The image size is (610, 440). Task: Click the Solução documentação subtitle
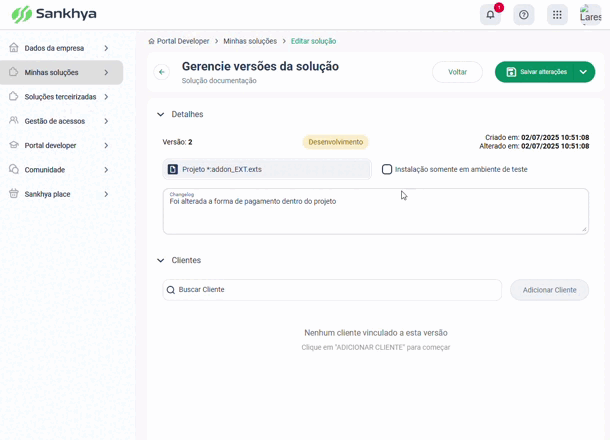click(219, 81)
